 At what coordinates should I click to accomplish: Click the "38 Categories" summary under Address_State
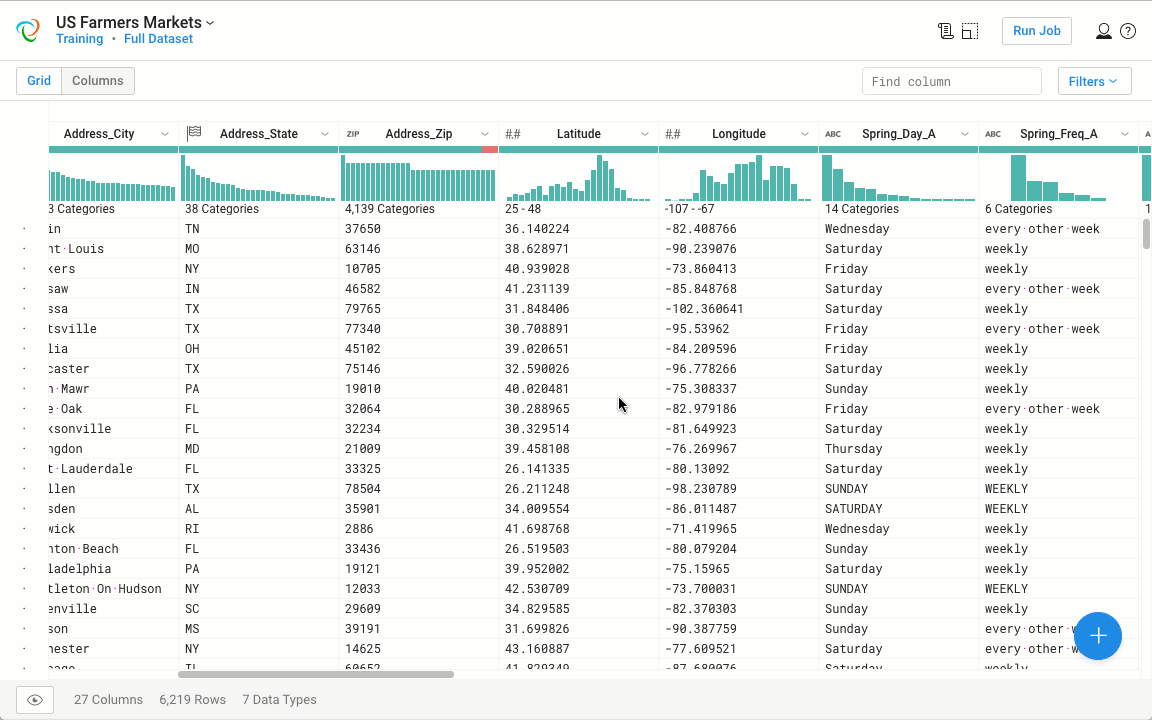222,209
